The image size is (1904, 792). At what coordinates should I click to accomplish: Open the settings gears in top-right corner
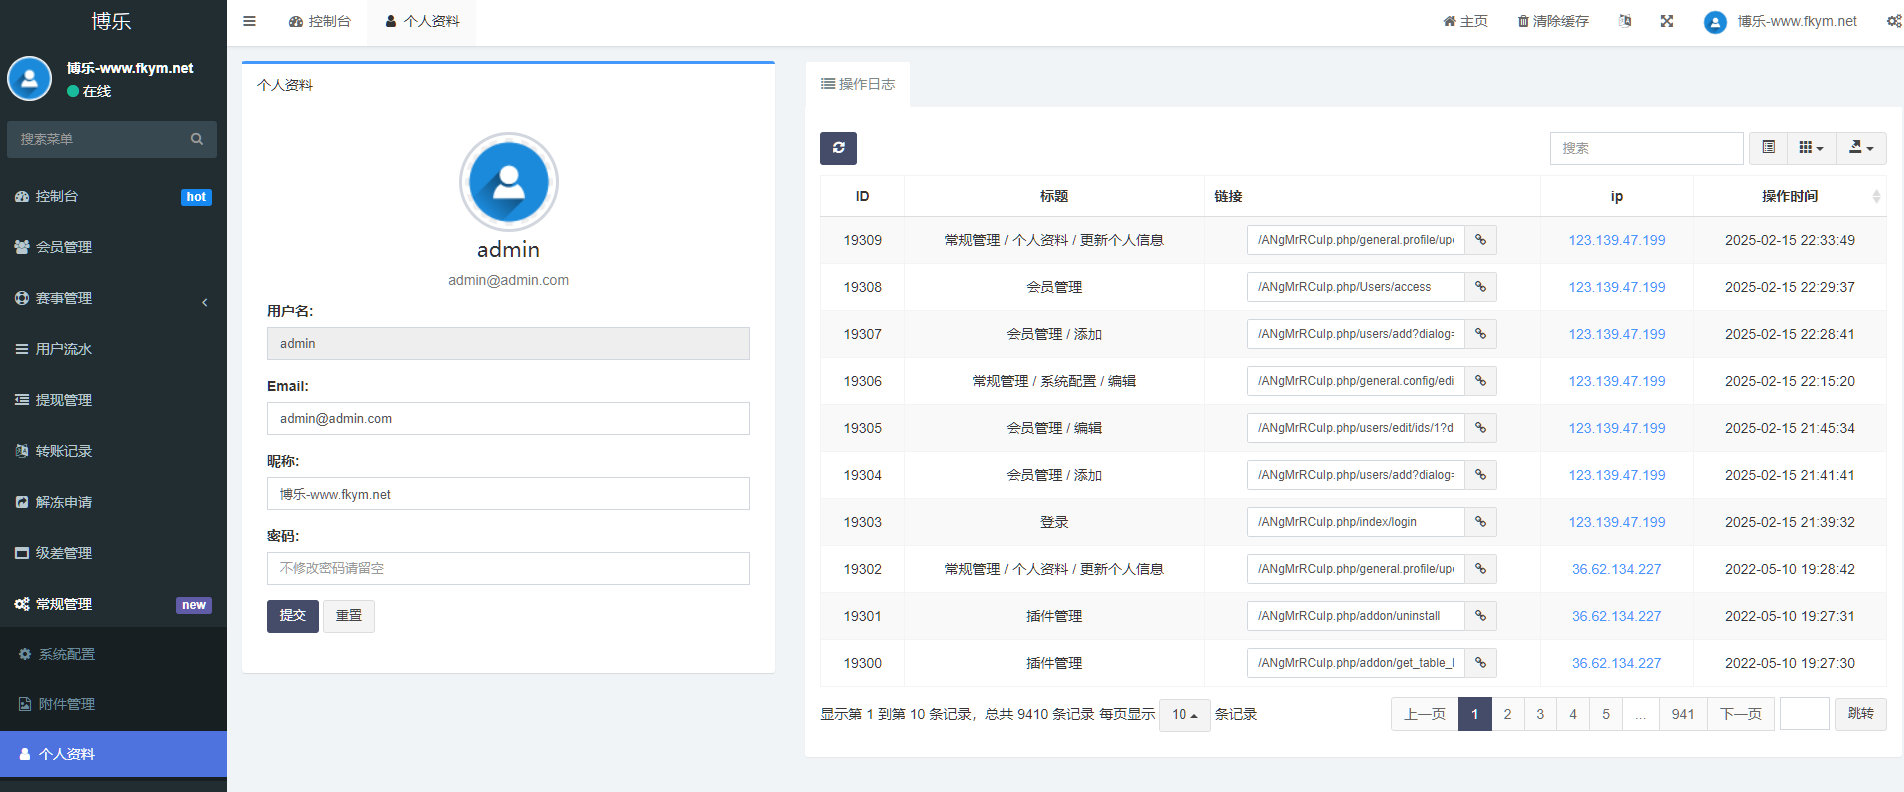(1893, 21)
